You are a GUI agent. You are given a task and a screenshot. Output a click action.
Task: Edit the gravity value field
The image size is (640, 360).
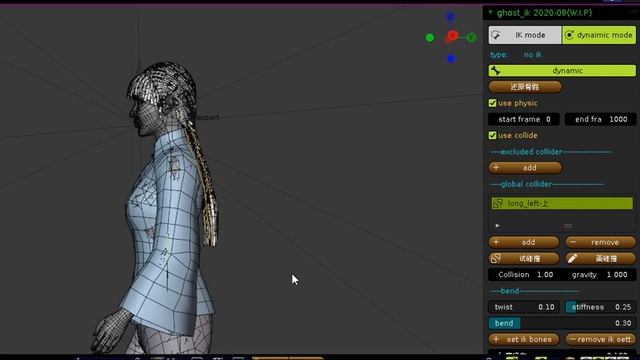tap(599, 275)
